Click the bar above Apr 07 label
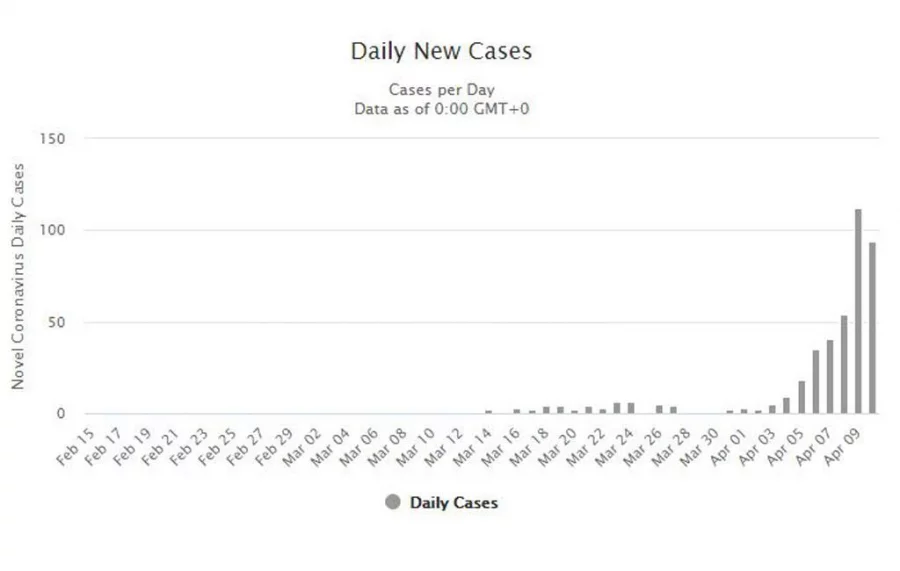Screen dimensions: 900x571 tap(830, 376)
